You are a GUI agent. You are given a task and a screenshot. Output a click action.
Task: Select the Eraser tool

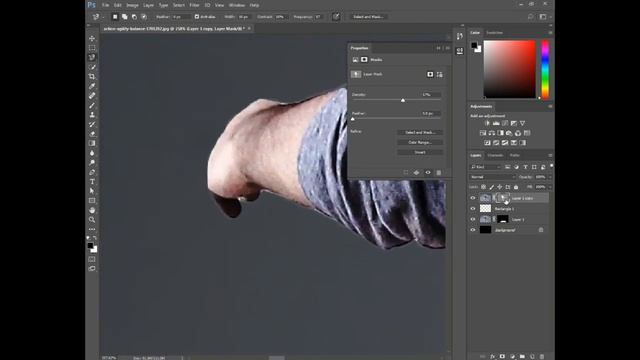pos(92,134)
